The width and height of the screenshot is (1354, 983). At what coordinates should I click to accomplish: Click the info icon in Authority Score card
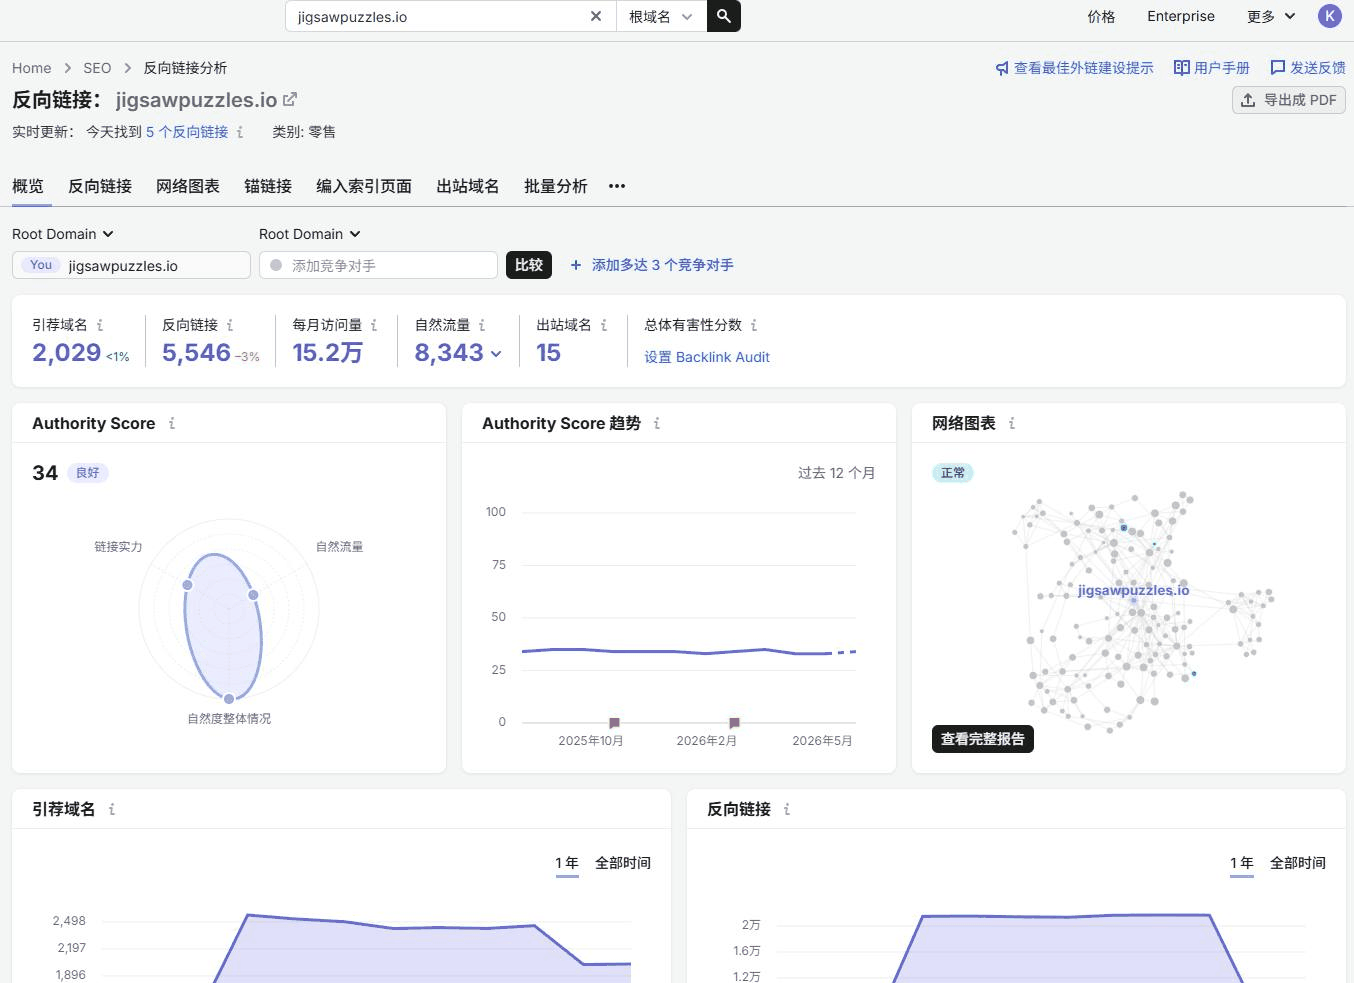click(172, 423)
